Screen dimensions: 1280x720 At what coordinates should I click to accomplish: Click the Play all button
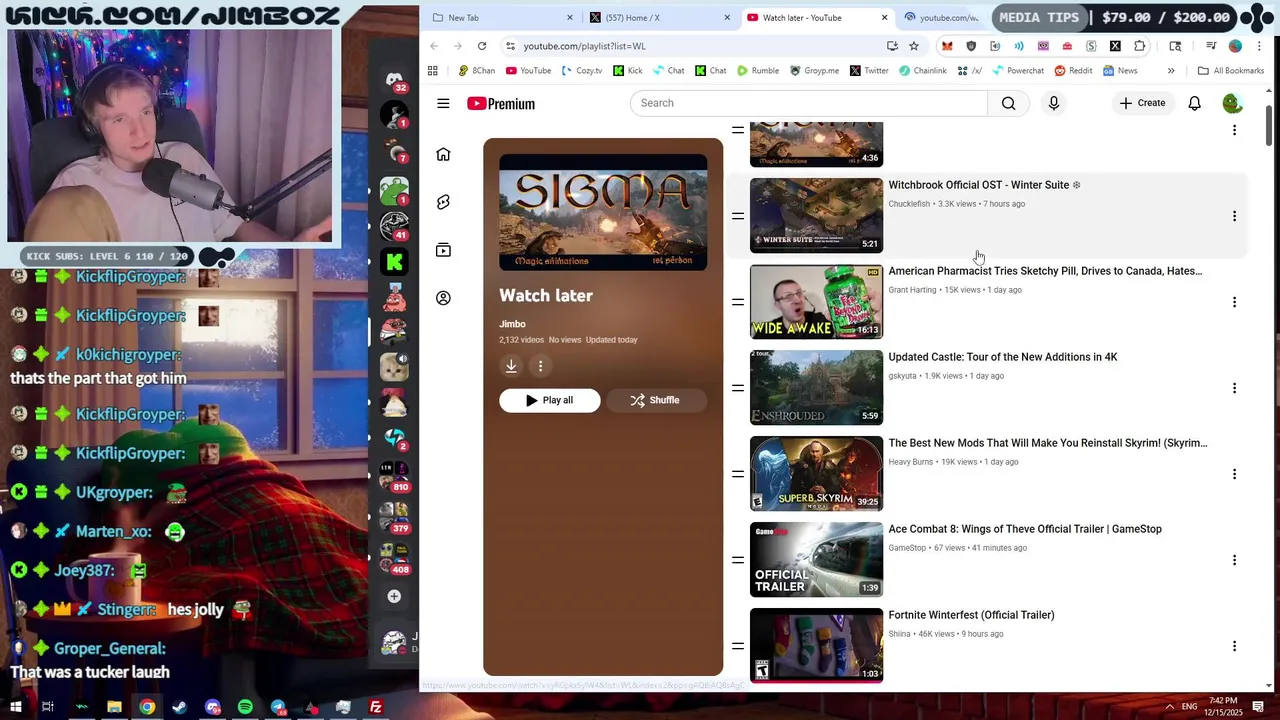(x=550, y=400)
